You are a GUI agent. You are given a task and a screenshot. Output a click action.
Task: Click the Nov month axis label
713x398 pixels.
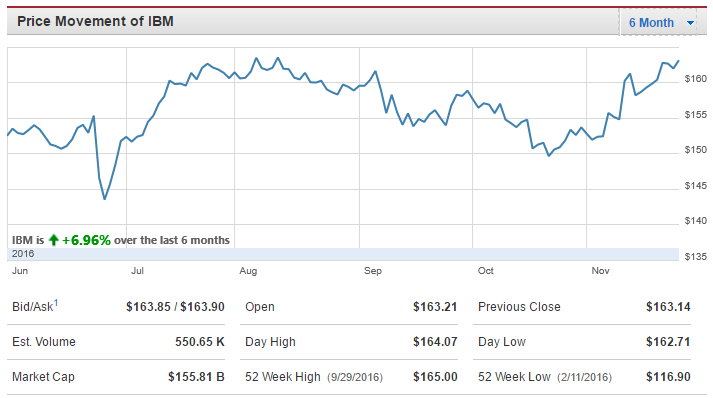tap(600, 271)
